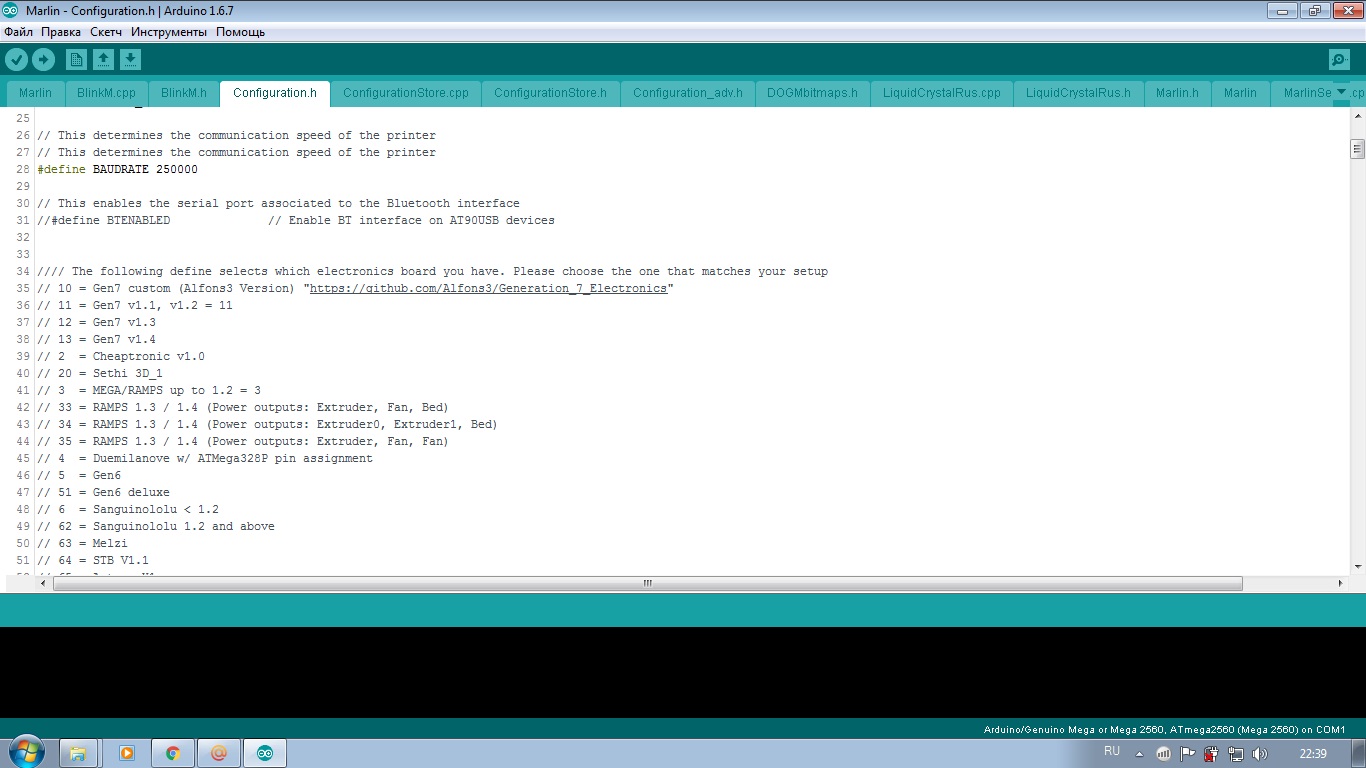Select the BlinkM.cpp tab
The image size is (1366, 768).
pos(106,93)
